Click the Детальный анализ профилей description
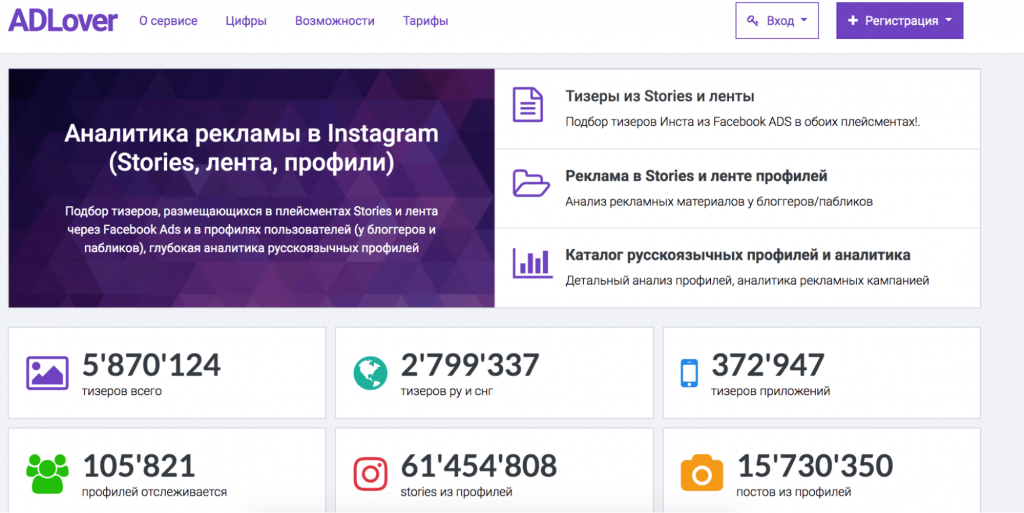 tap(747, 281)
